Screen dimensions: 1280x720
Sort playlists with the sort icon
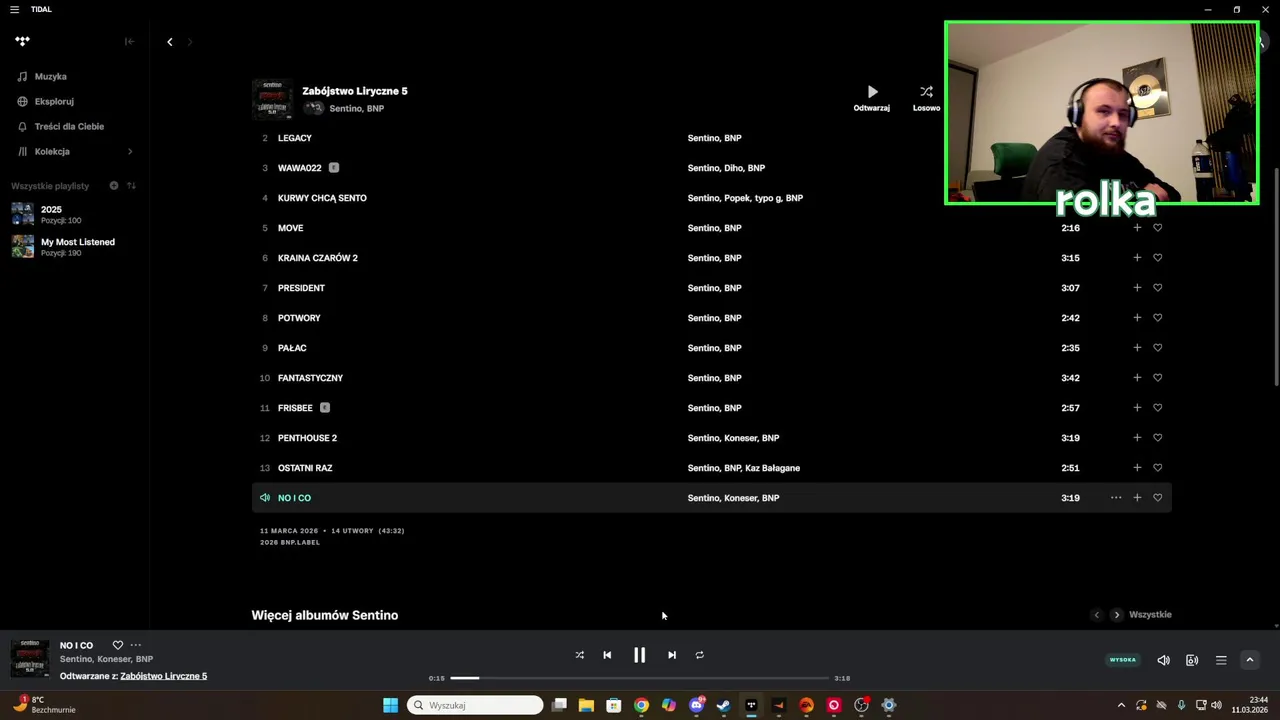[131, 185]
